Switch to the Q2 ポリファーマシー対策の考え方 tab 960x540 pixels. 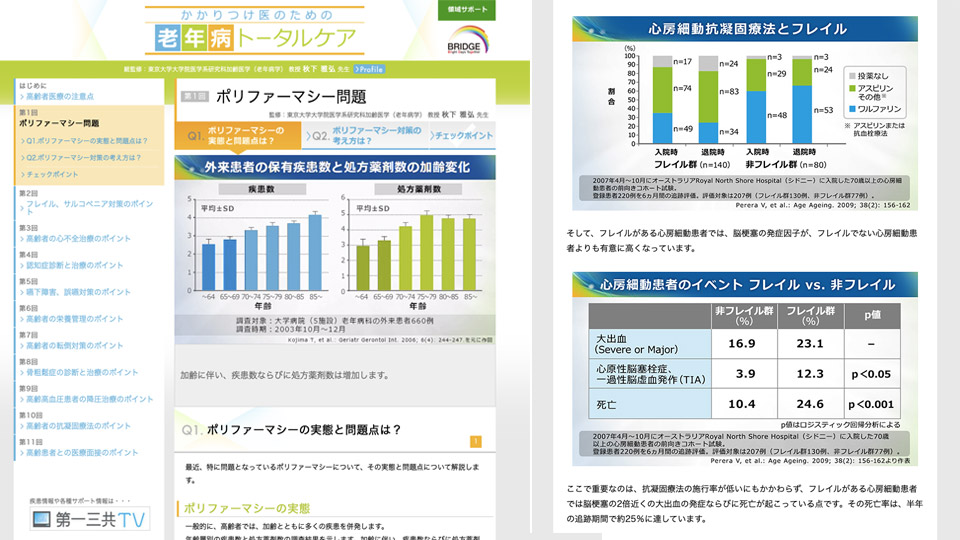click(363, 135)
